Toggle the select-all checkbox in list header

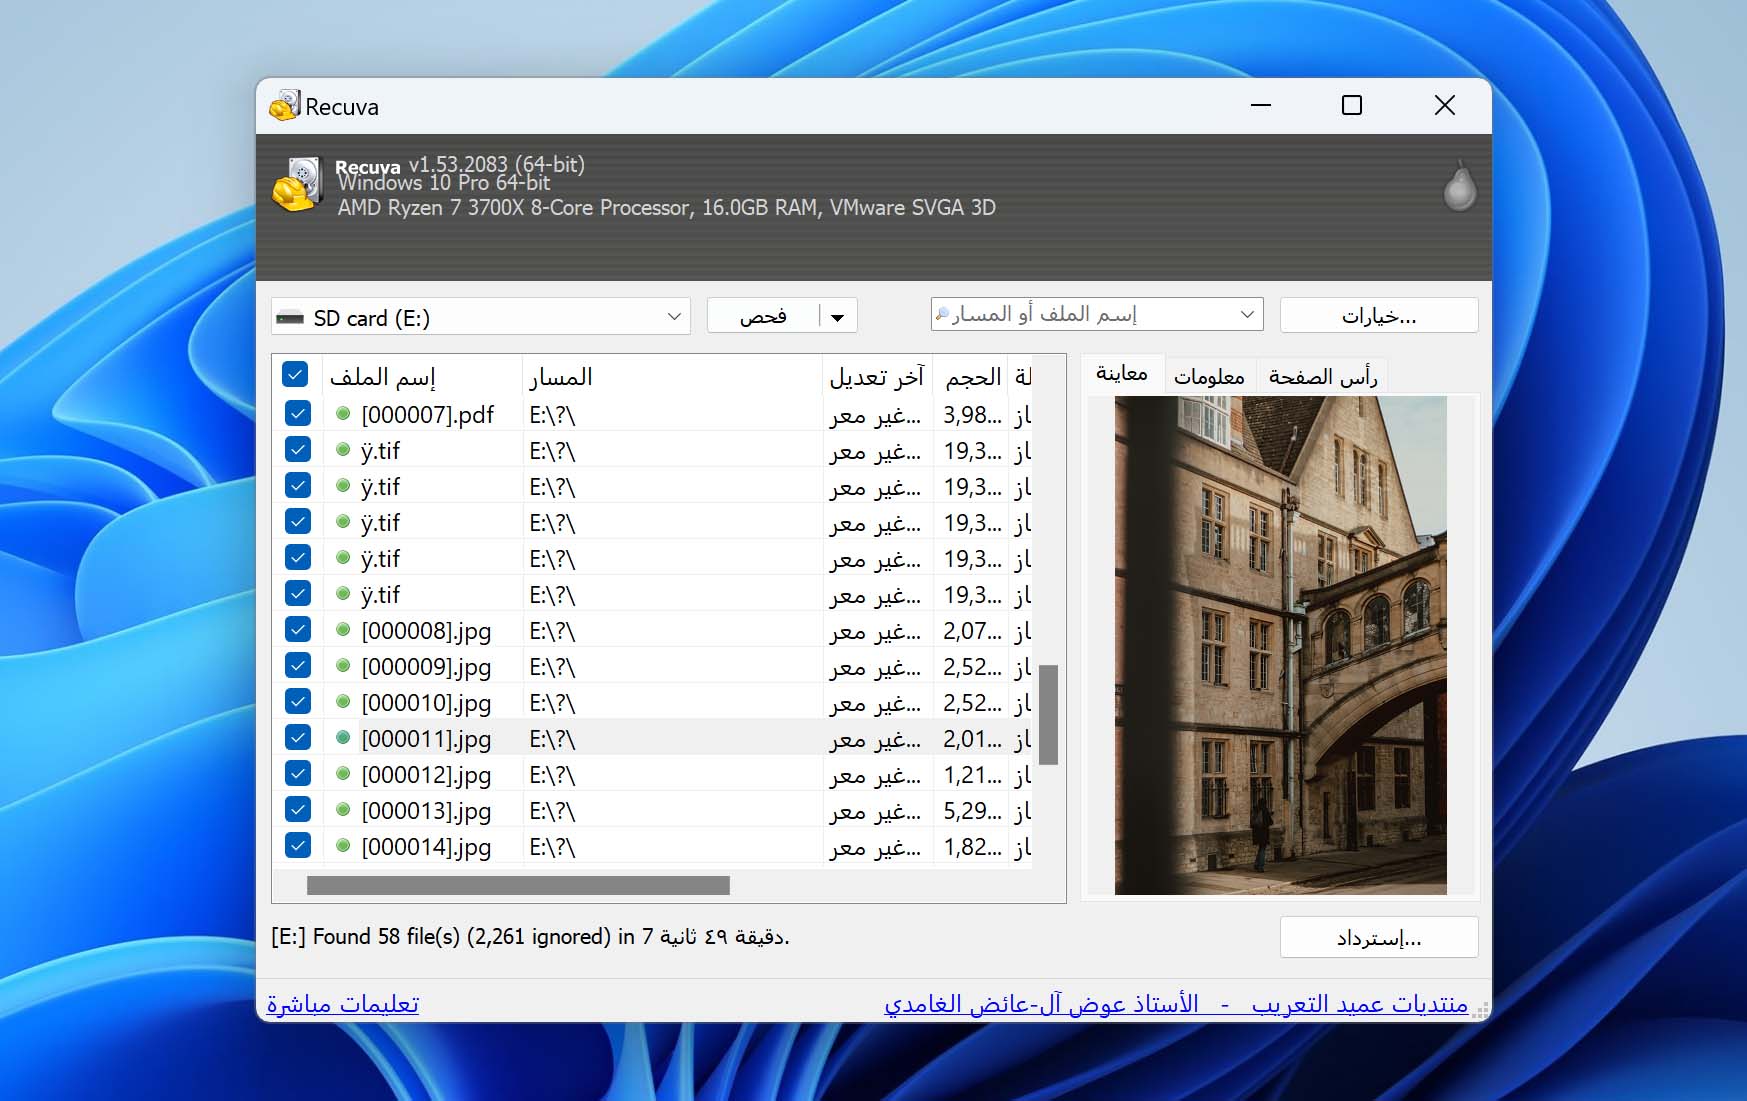[295, 374]
